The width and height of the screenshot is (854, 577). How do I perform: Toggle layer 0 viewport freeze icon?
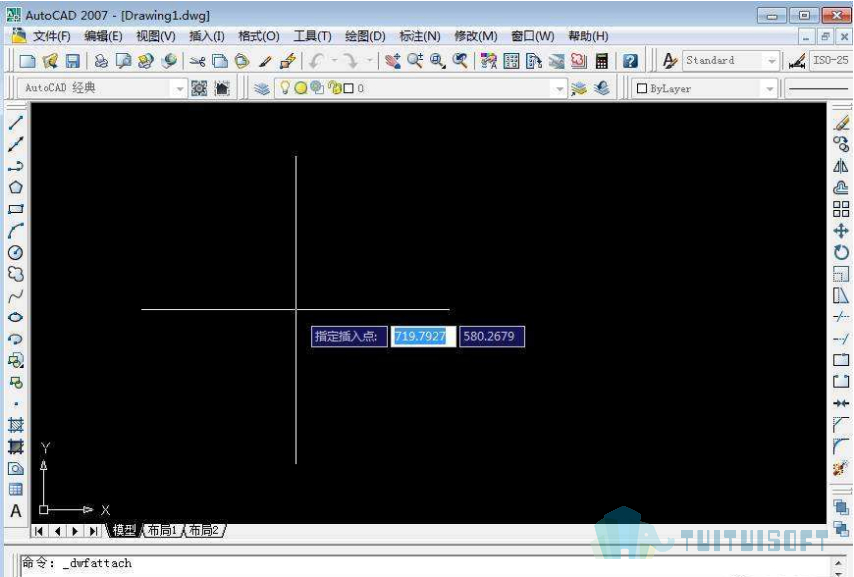coord(316,88)
